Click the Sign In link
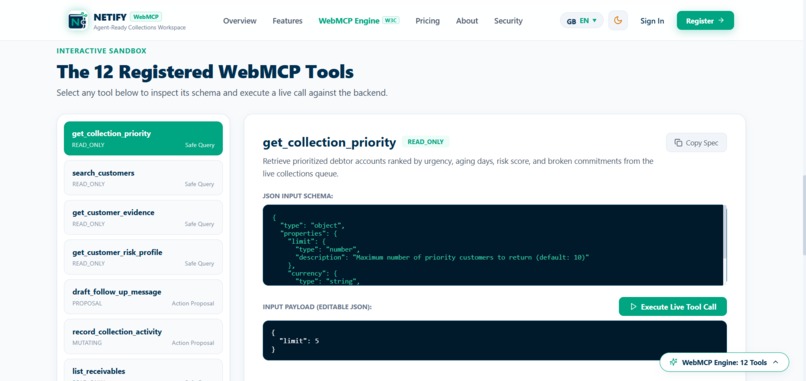 (652, 21)
